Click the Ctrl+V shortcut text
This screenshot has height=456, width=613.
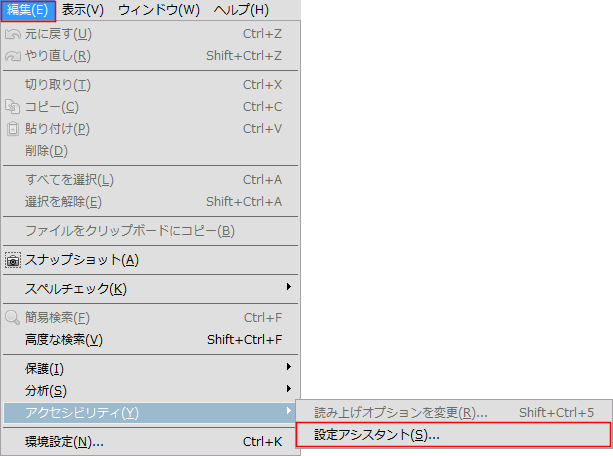pyautogui.click(x=262, y=128)
